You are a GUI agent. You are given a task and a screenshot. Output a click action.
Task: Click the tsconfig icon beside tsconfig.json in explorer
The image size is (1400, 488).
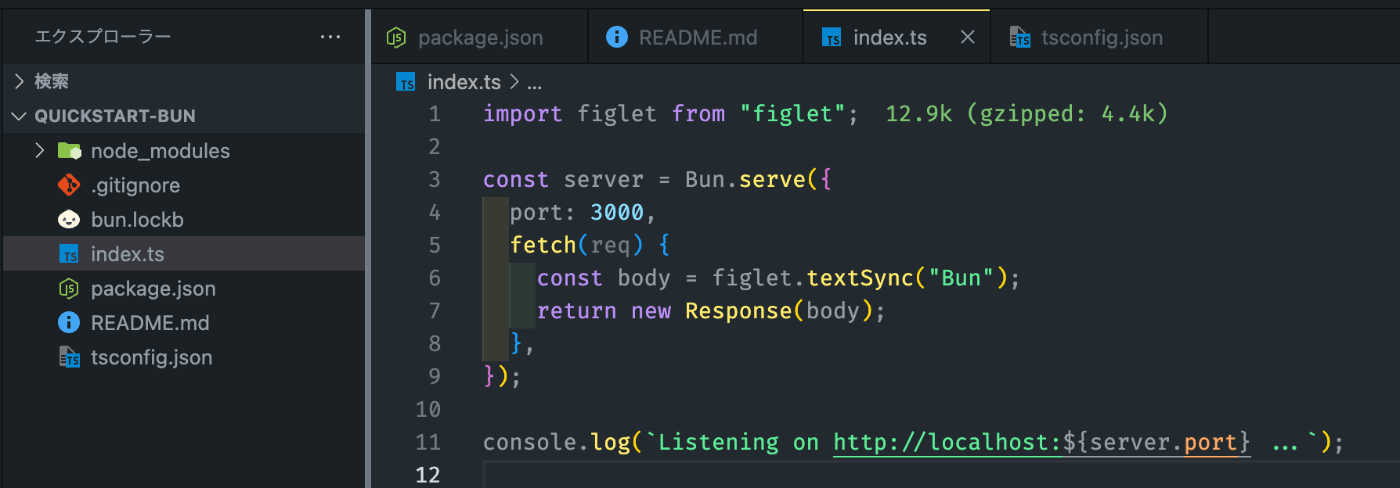click(69, 357)
